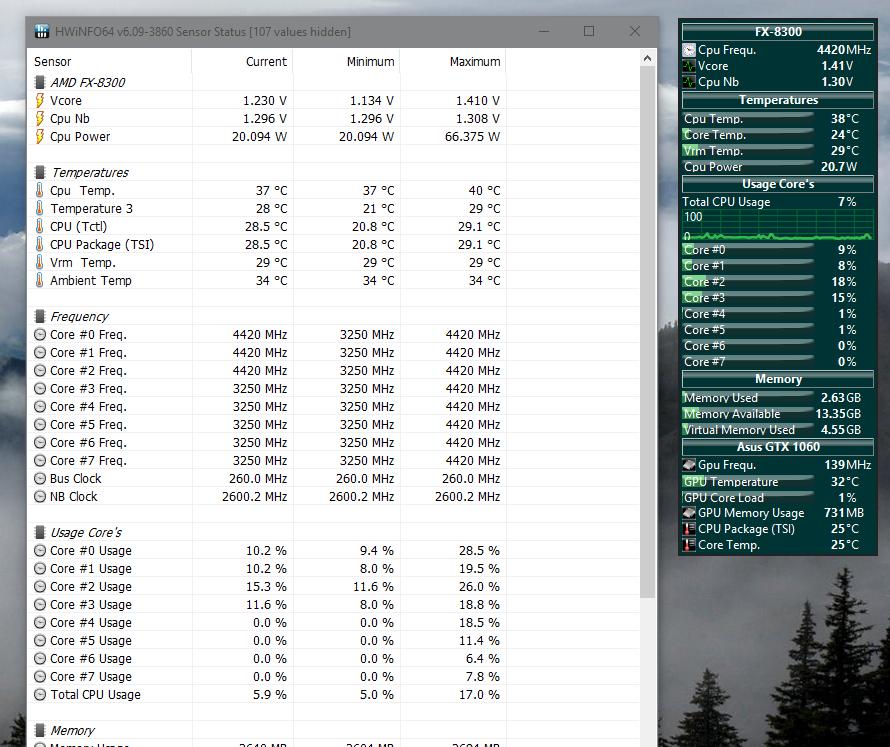Click the sensor list vertical scrollbar
The height and width of the screenshot is (747, 890).
pos(649,300)
